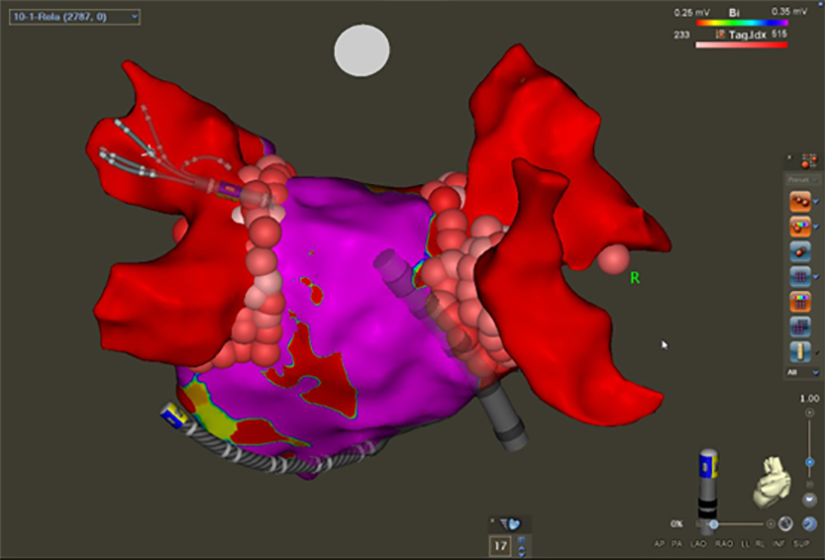825x560 pixels.
Task: Toggle the rainbow grid icon on orange
Action: (x=800, y=302)
